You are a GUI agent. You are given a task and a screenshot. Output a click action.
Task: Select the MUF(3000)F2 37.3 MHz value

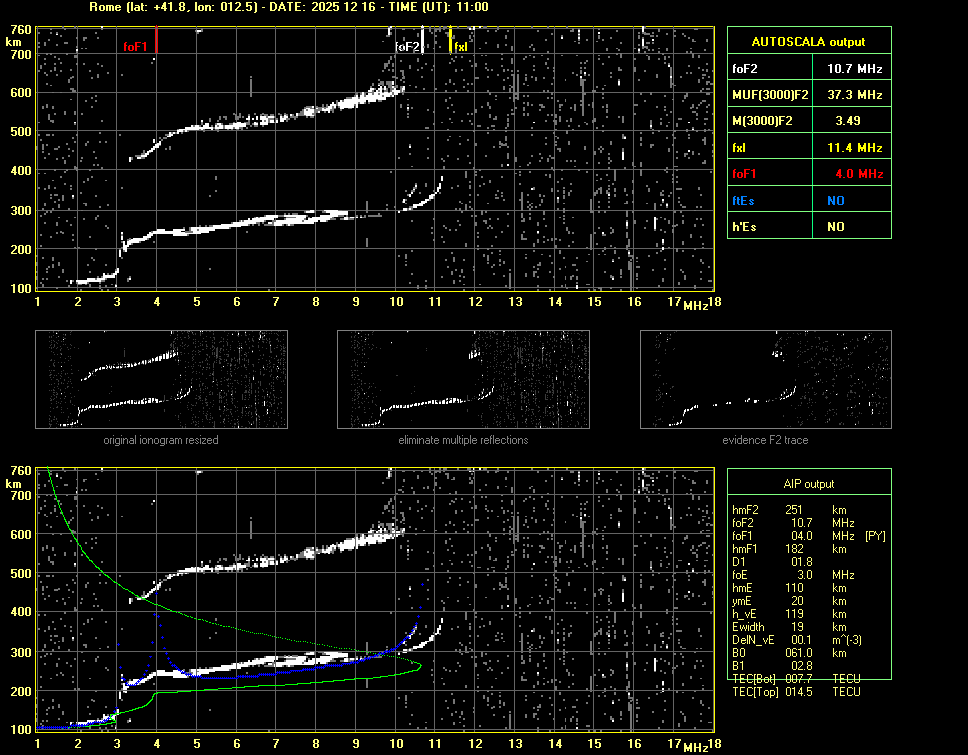tap(854, 95)
